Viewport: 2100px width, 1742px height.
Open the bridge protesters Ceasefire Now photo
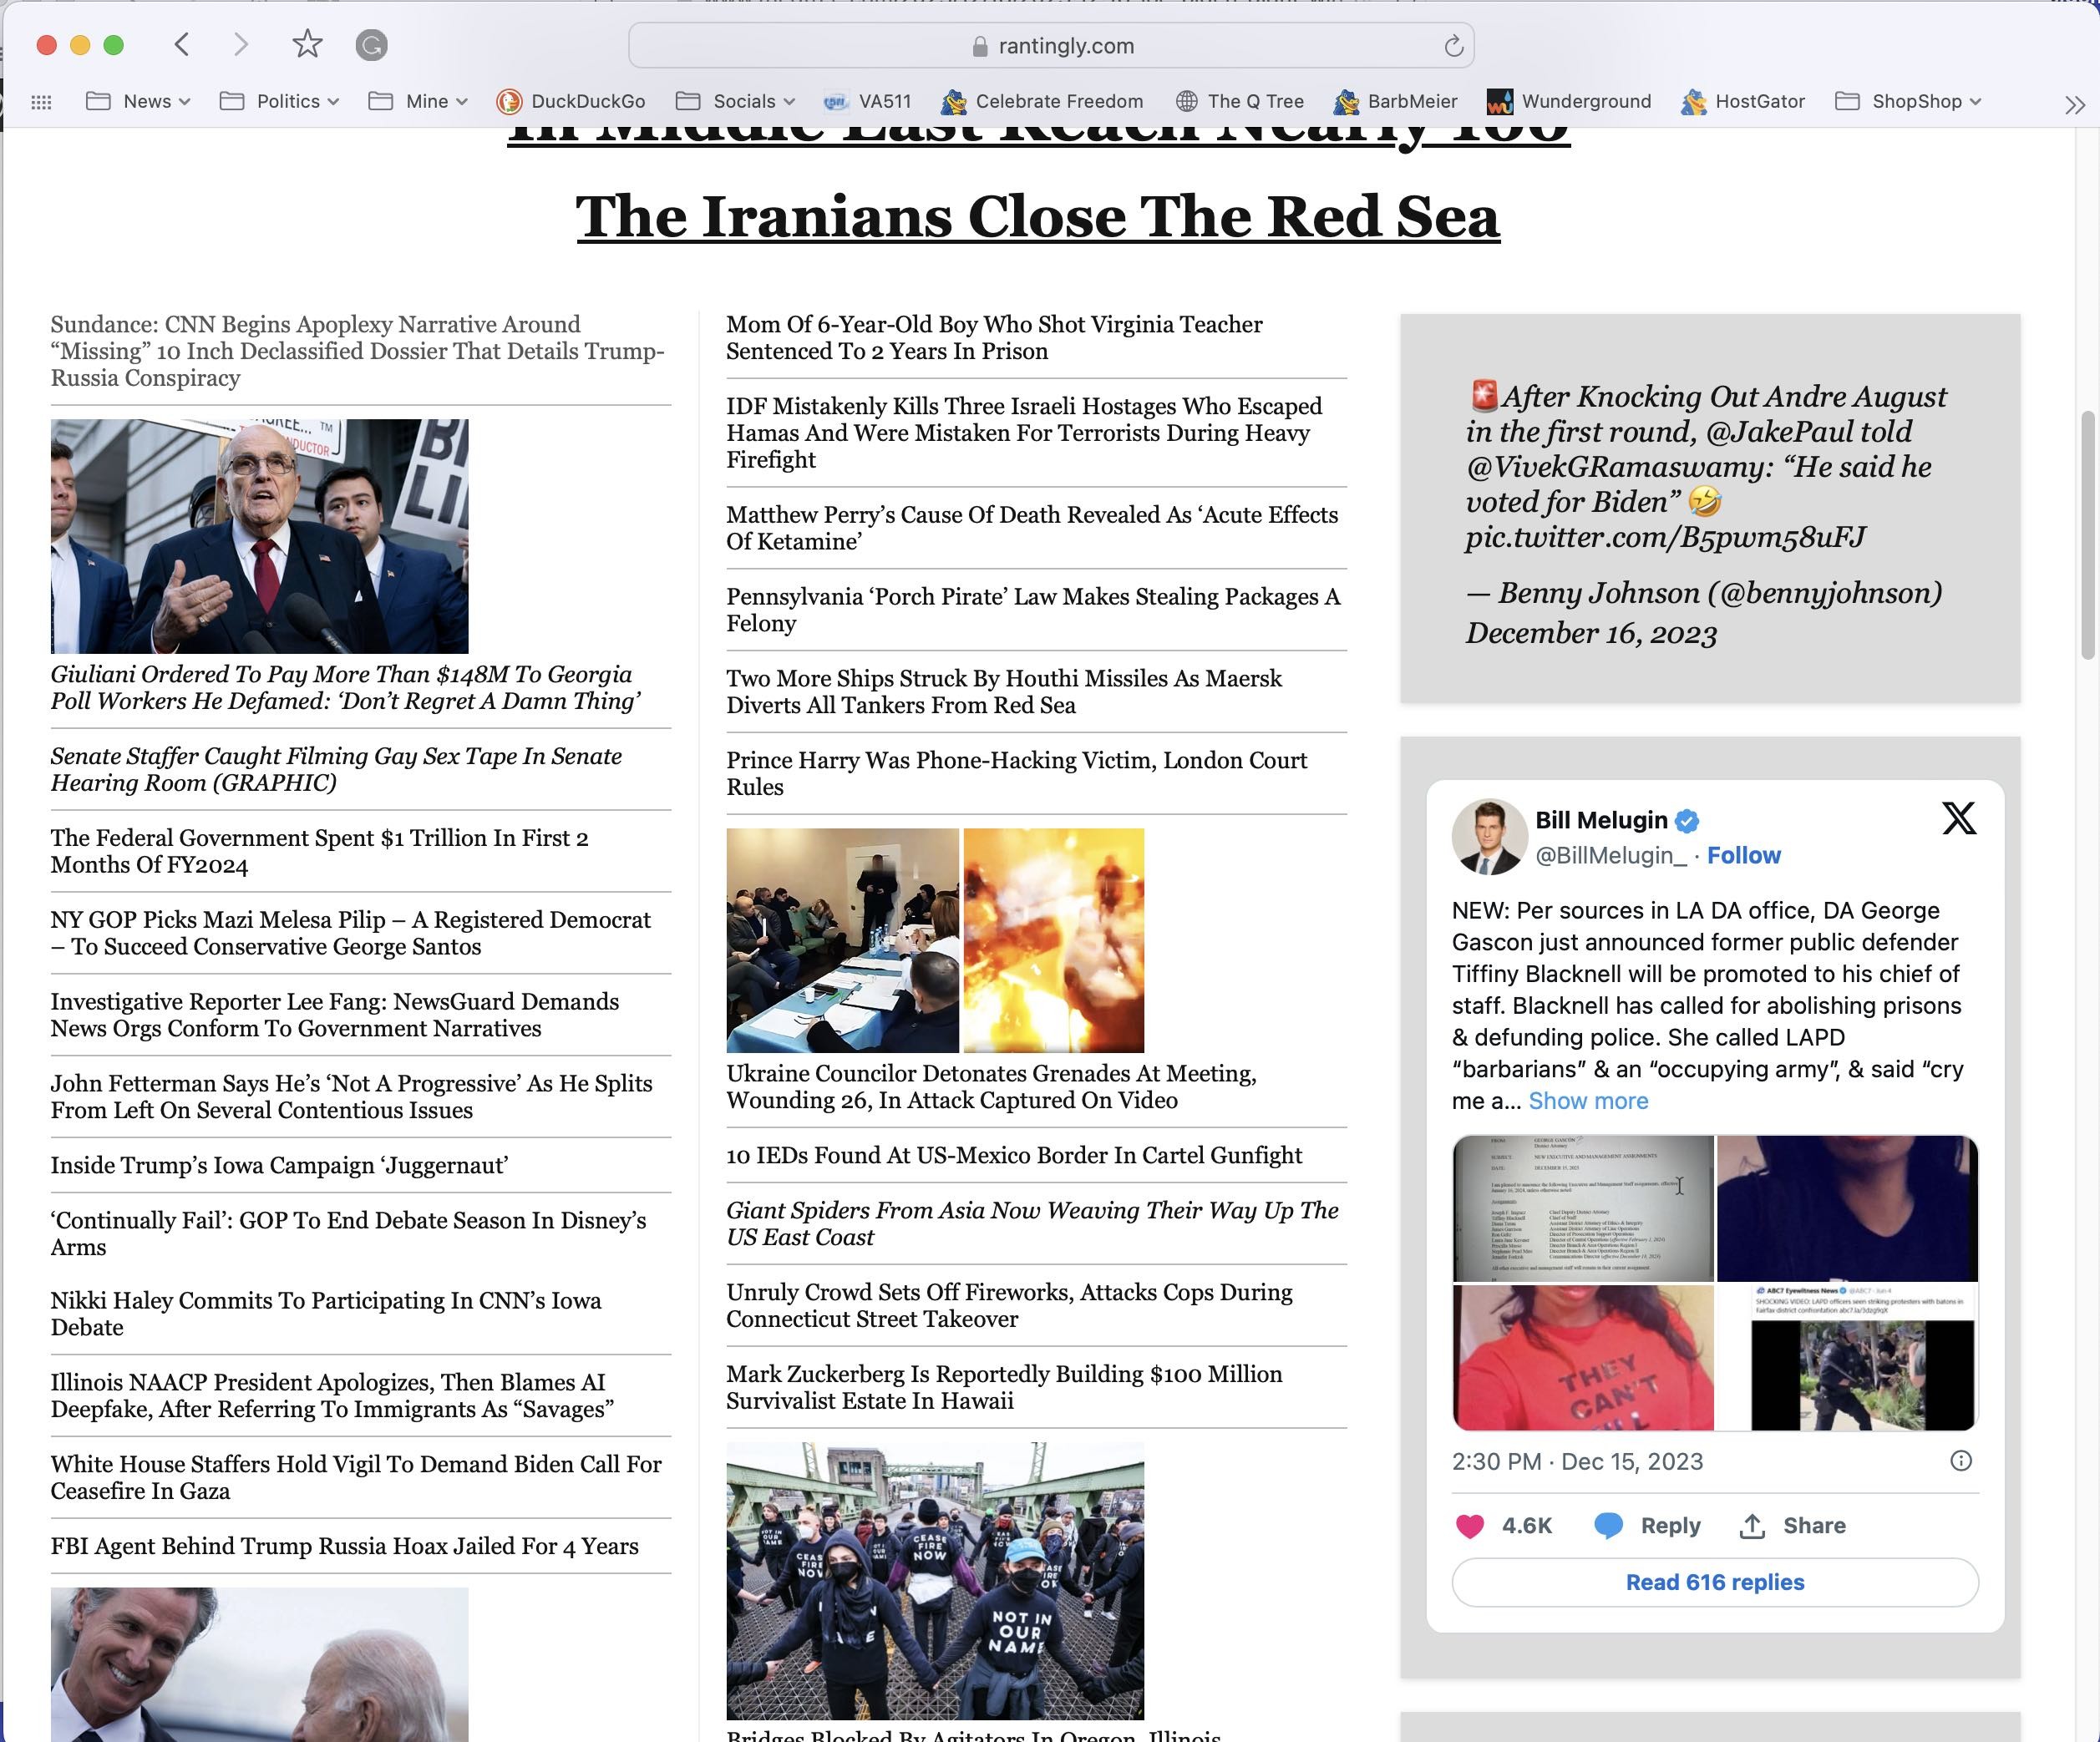click(x=935, y=1580)
